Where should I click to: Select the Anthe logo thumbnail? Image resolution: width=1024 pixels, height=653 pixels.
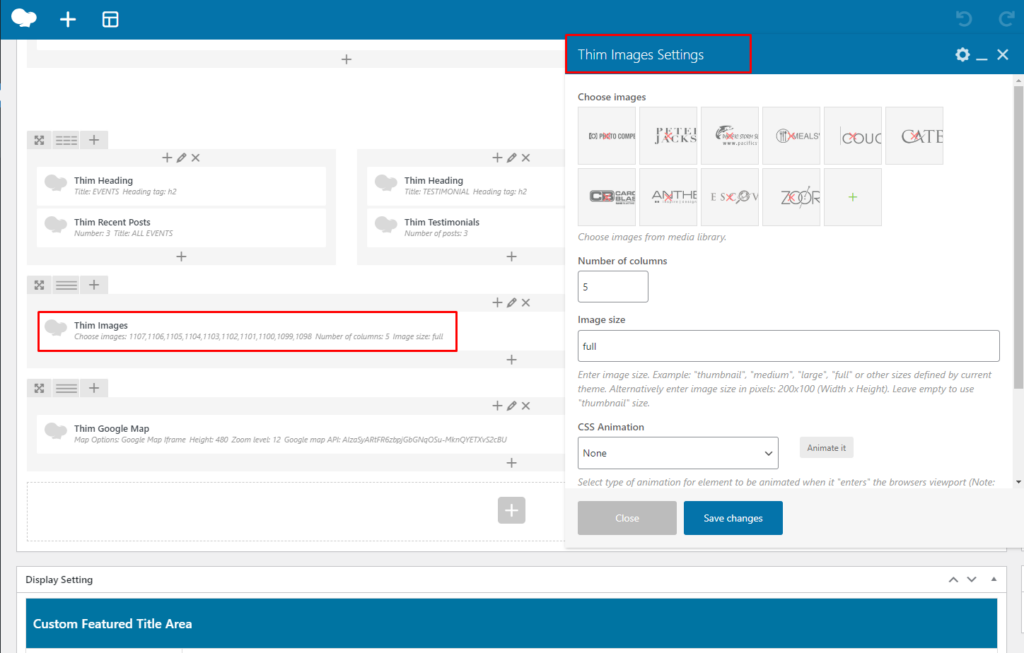point(668,197)
